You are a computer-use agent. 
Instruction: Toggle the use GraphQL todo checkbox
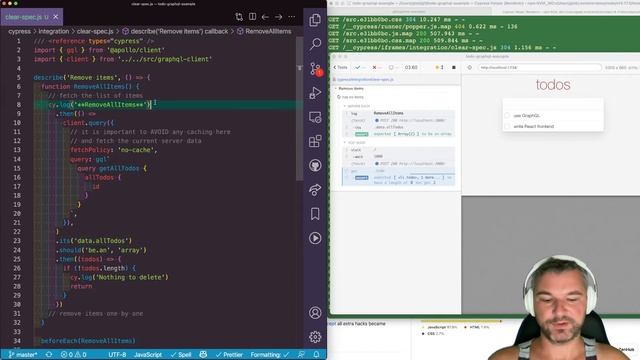click(507, 116)
